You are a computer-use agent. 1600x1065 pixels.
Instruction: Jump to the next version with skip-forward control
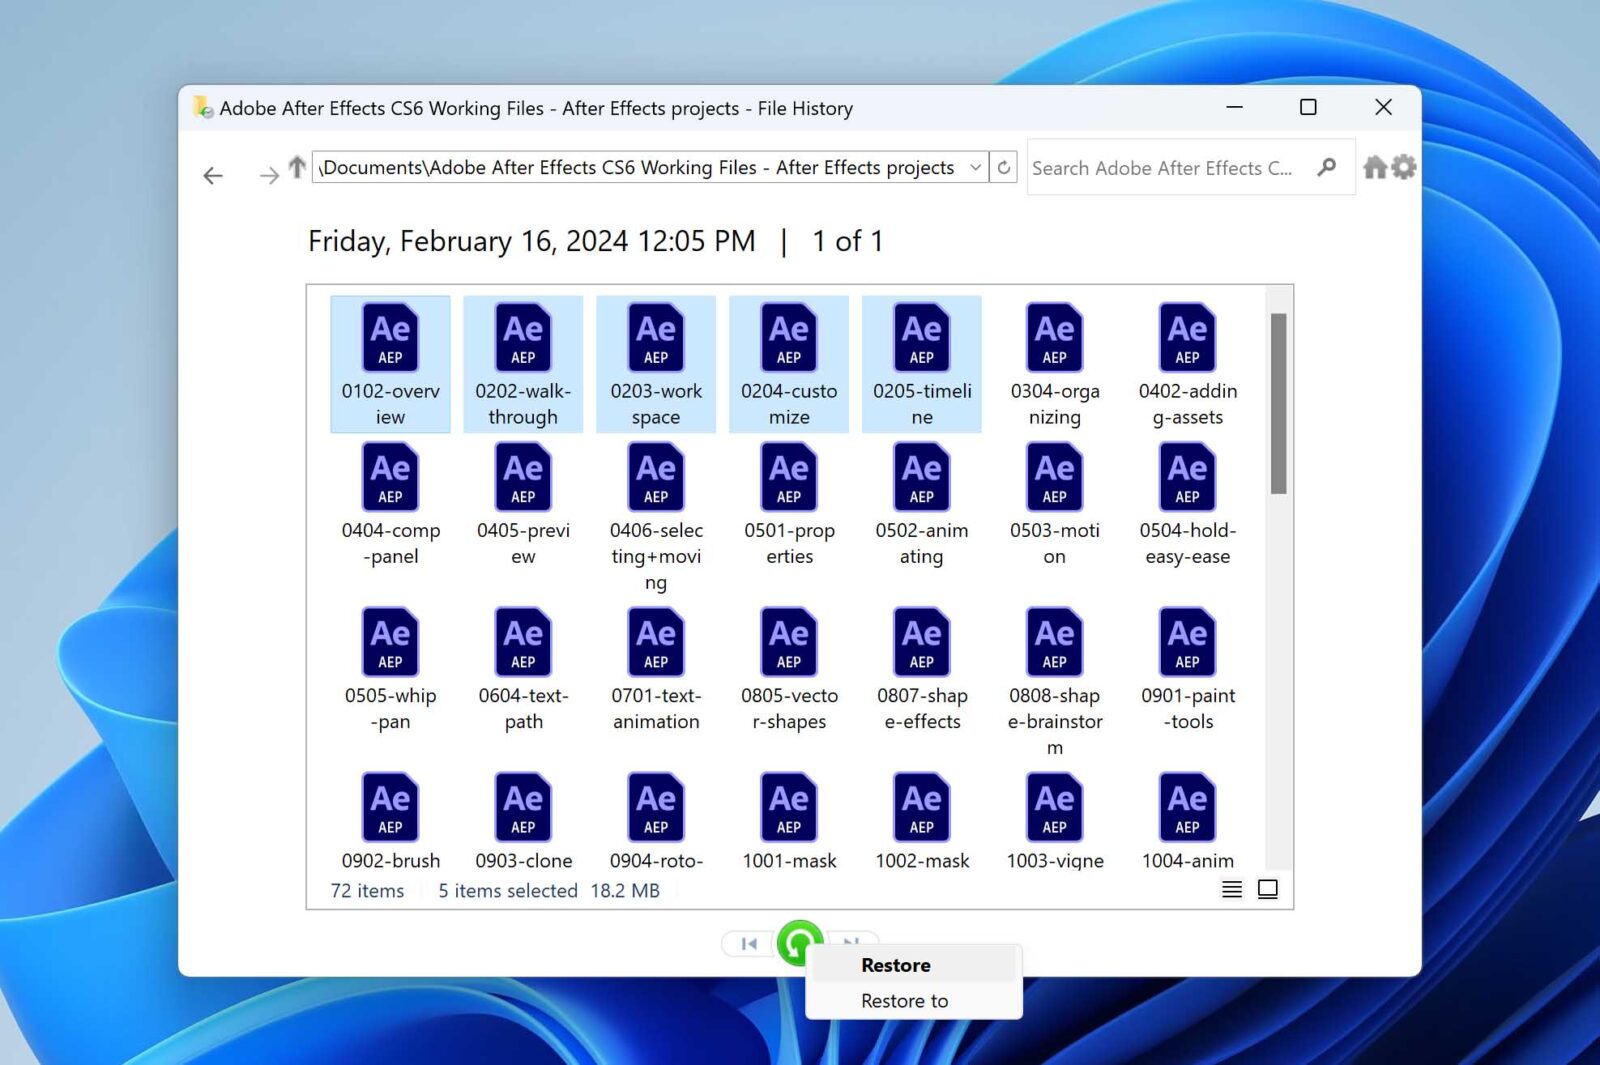pyautogui.click(x=851, y=943)
